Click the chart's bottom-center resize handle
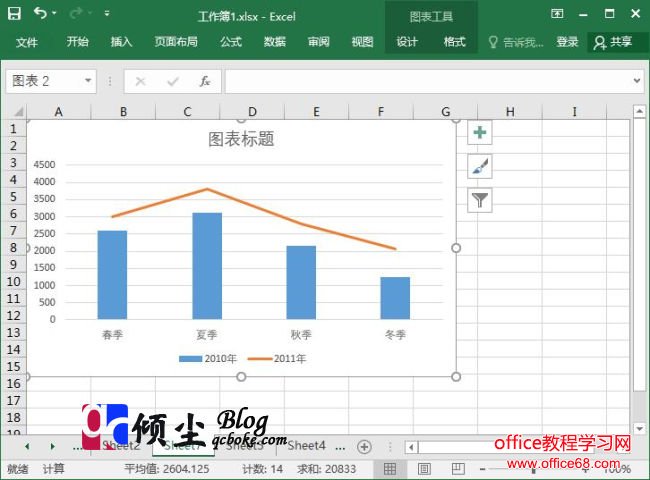The width and height of the screenshot is (650, 480). click(x=241, y=377)
